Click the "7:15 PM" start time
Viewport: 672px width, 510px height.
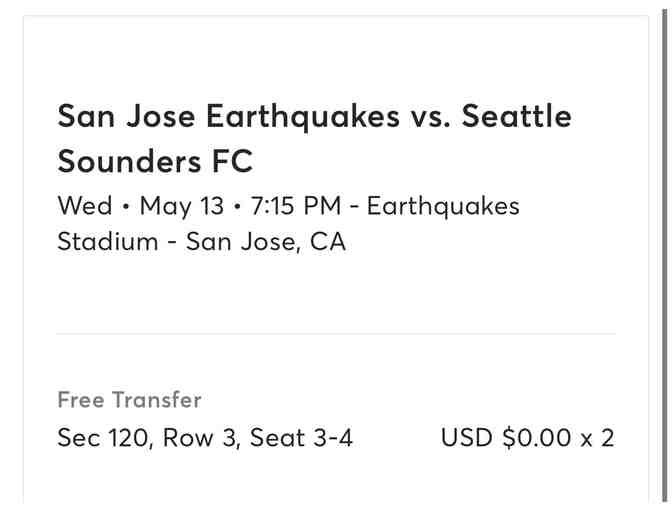[x=296, y=206]
